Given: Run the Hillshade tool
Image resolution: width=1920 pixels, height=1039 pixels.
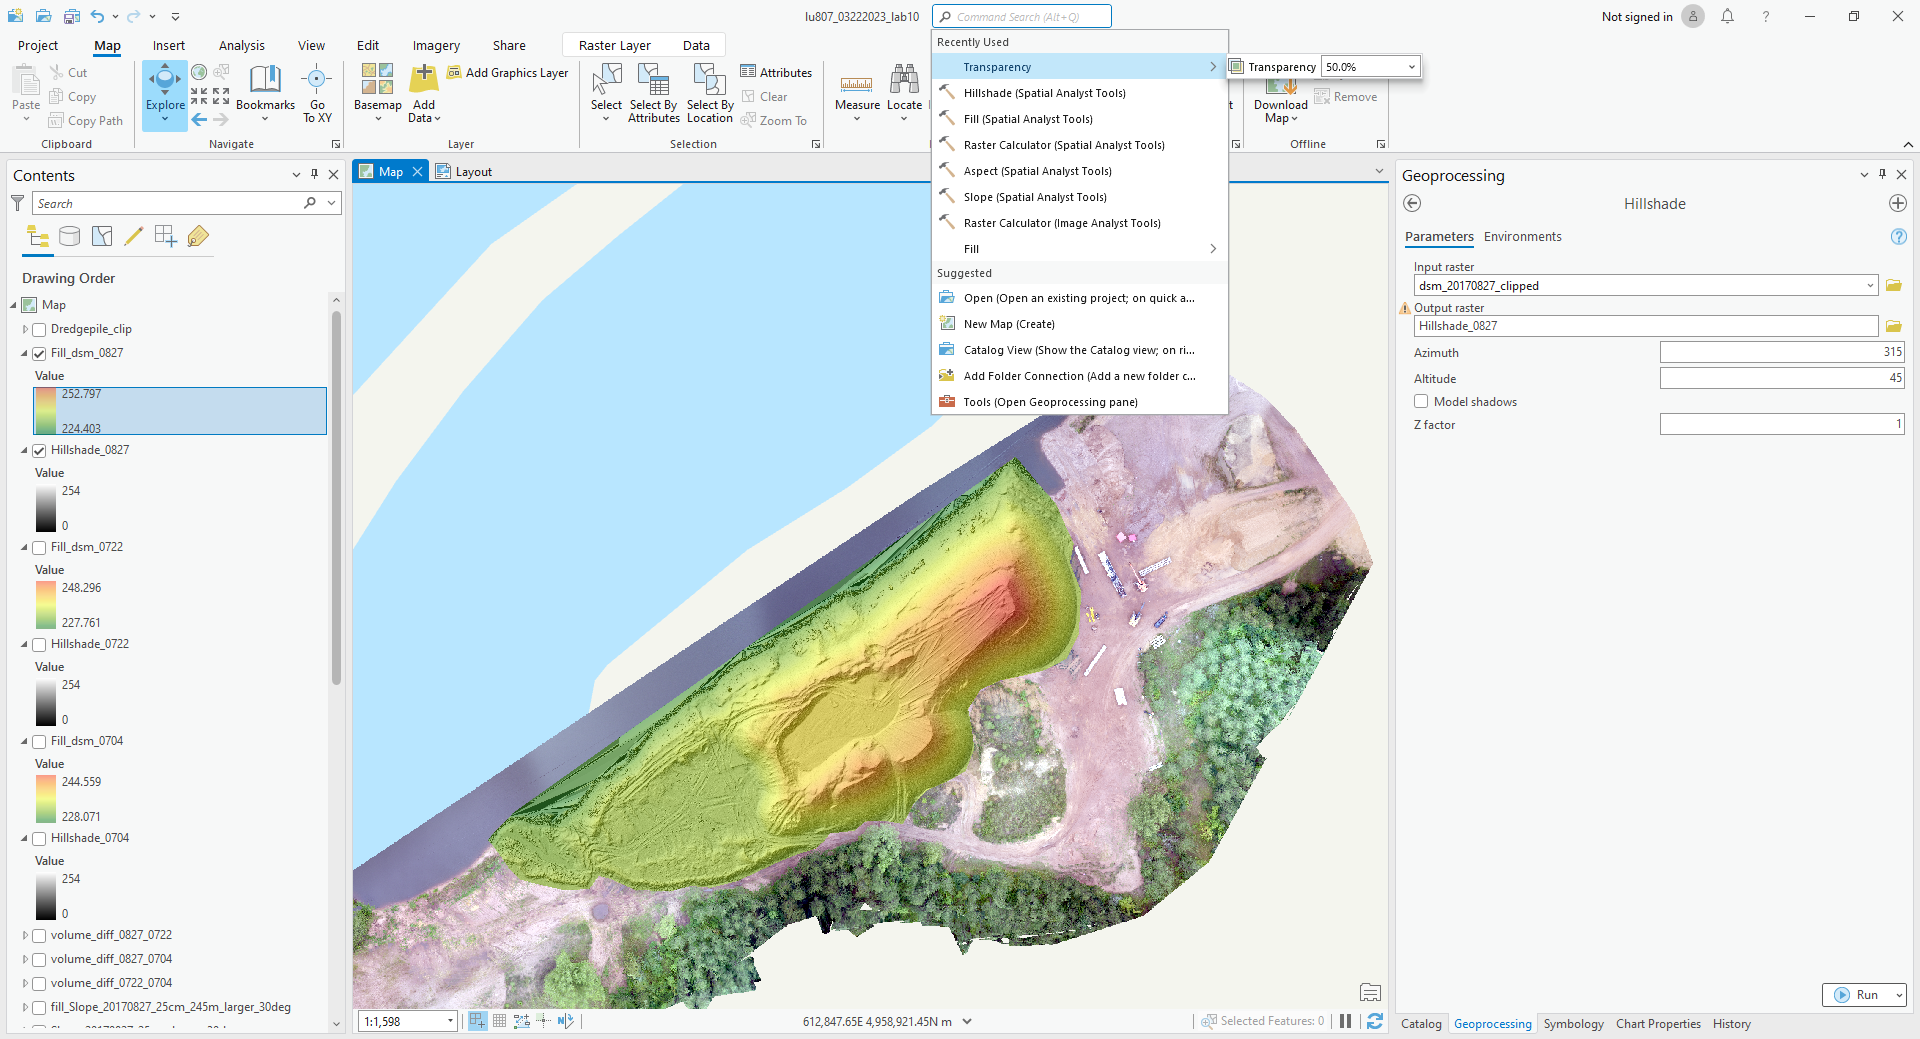Looking at the screenshot, I should click(x=1857, y=995).
